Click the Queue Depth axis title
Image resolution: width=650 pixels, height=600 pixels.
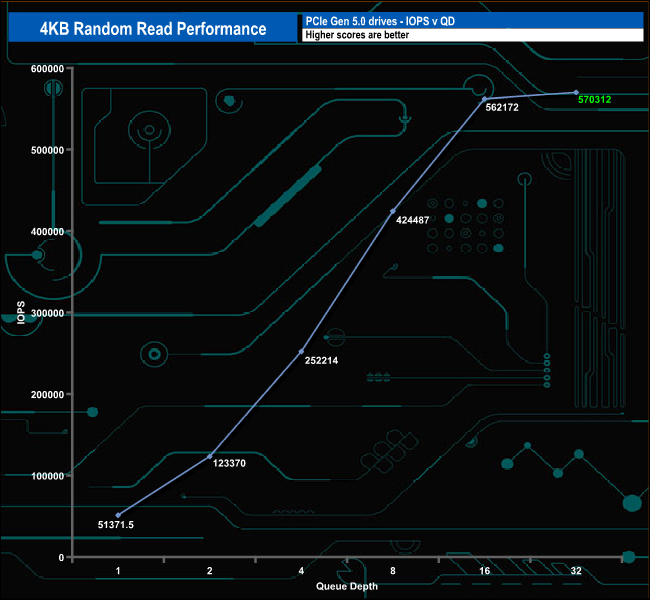[347, 586]
